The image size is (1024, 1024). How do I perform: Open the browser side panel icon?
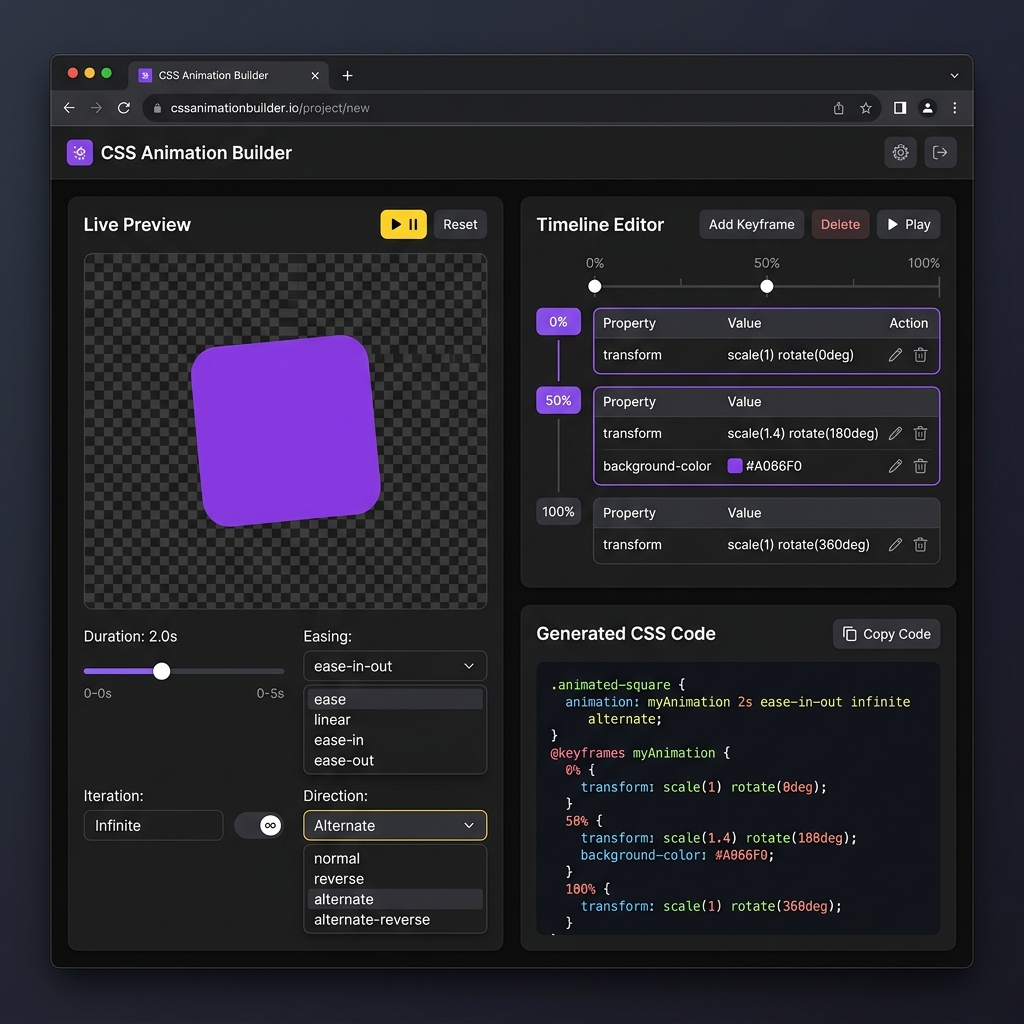pyautogui.click(x=899, y=108)
